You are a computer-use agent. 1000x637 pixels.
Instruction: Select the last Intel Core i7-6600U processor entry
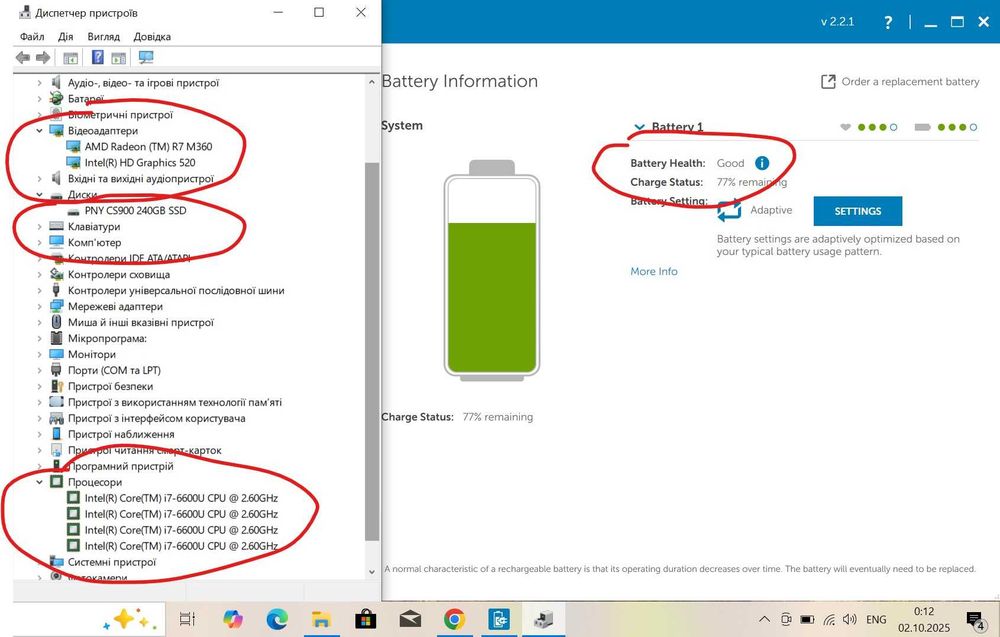[x=181, y=546]
